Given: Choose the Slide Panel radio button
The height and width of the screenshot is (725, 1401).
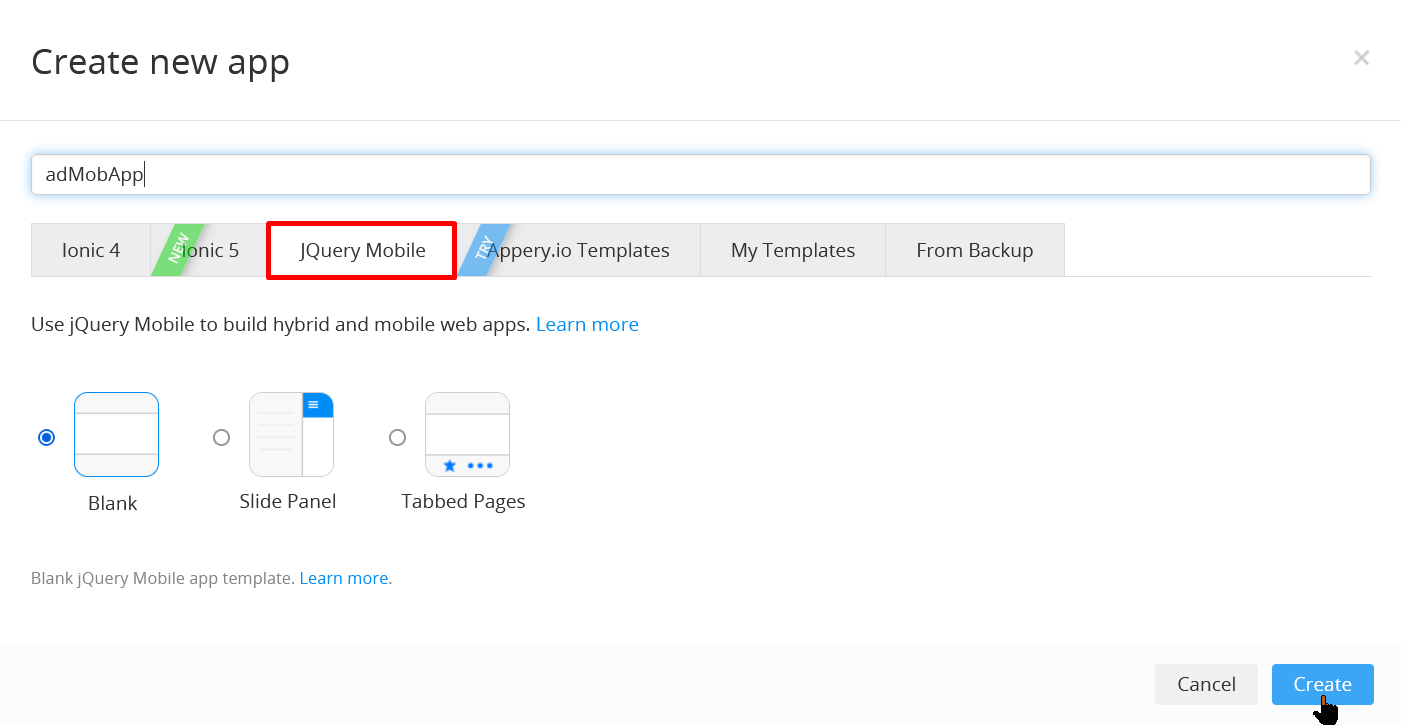Looking at the screenshot, I should 222,437.
